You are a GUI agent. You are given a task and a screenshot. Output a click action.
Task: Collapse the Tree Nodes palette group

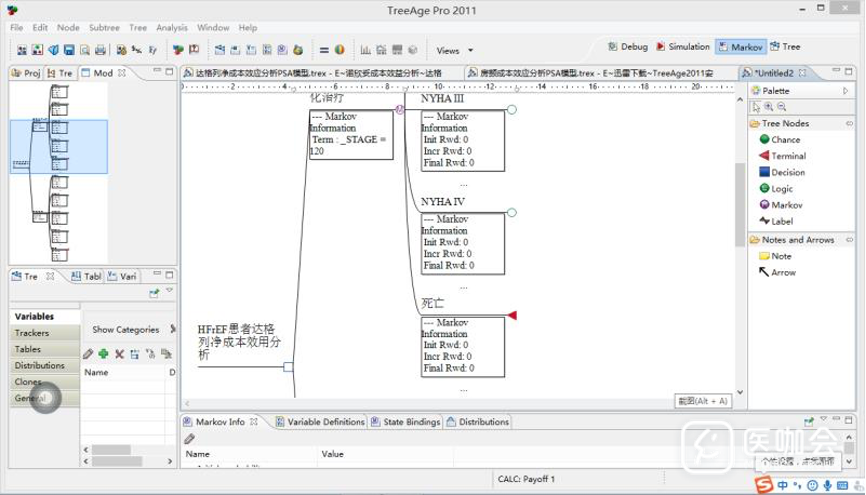785,123
